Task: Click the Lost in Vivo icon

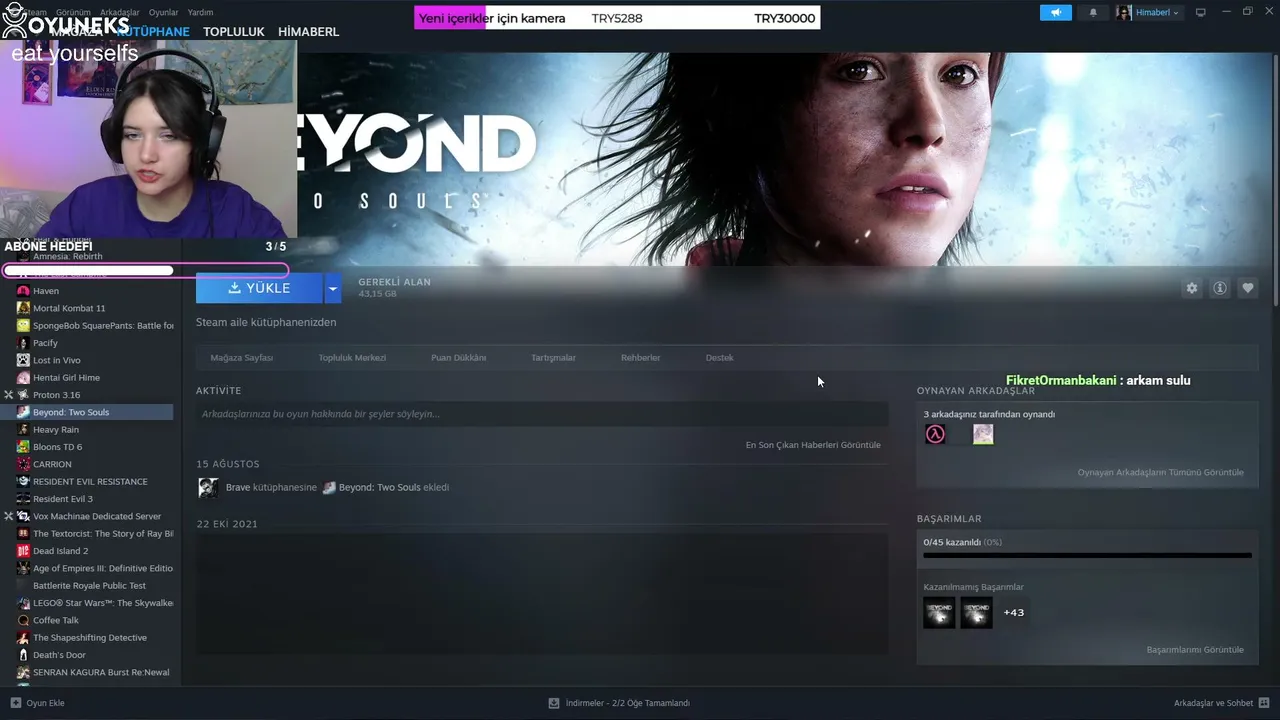Action: pos(23,360)
